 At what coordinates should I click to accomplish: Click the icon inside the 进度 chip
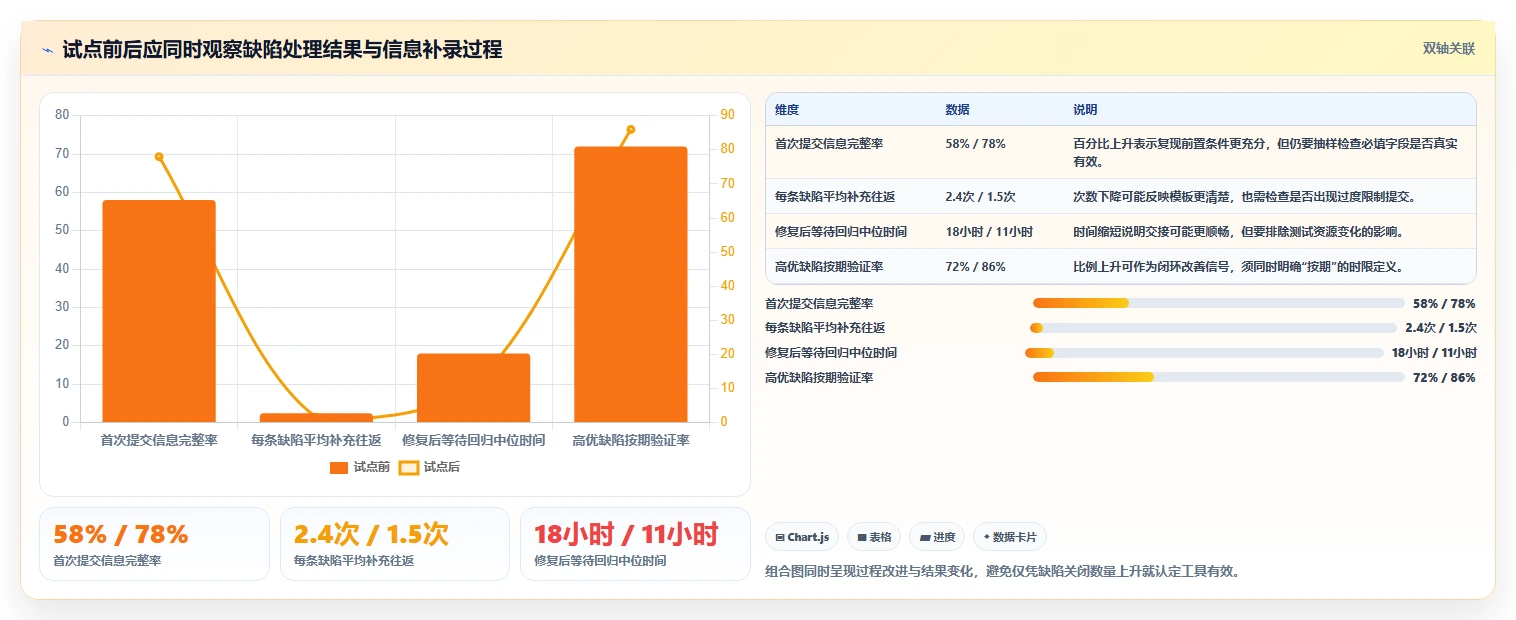[x=925, y=538]
